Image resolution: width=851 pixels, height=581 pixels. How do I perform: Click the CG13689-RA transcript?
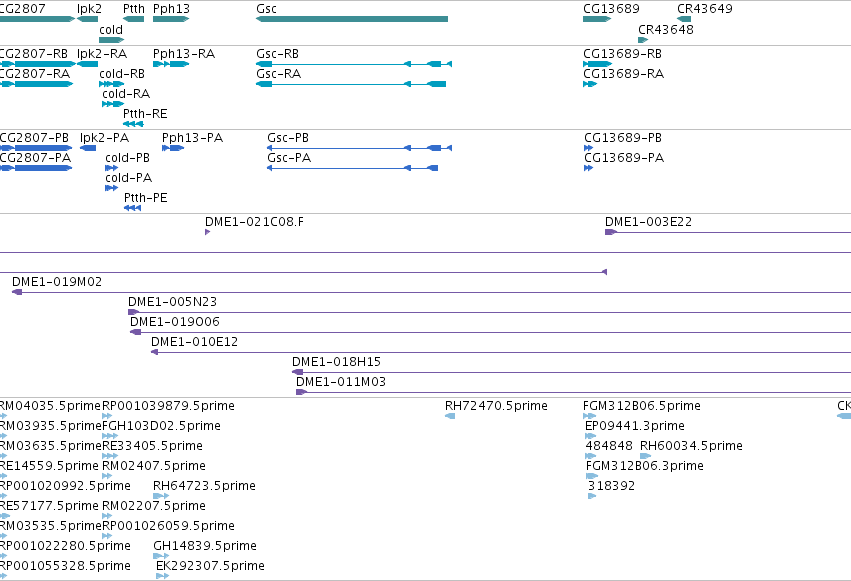590,84
